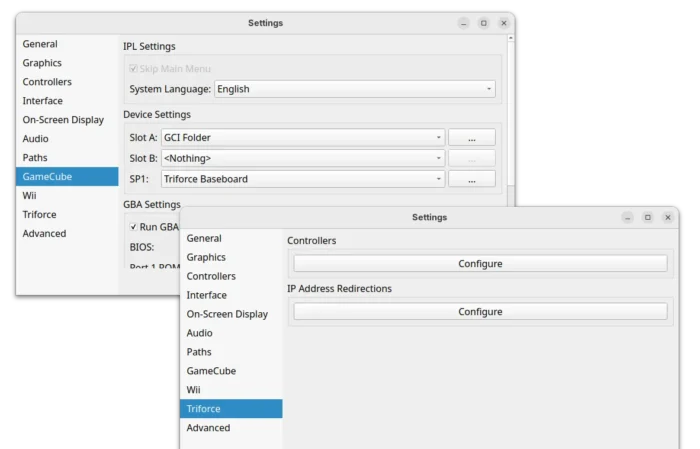This screenshot has height=449, width=700.
Task: Click Configure under IP Address Redirections
Action: click(480, 312)
